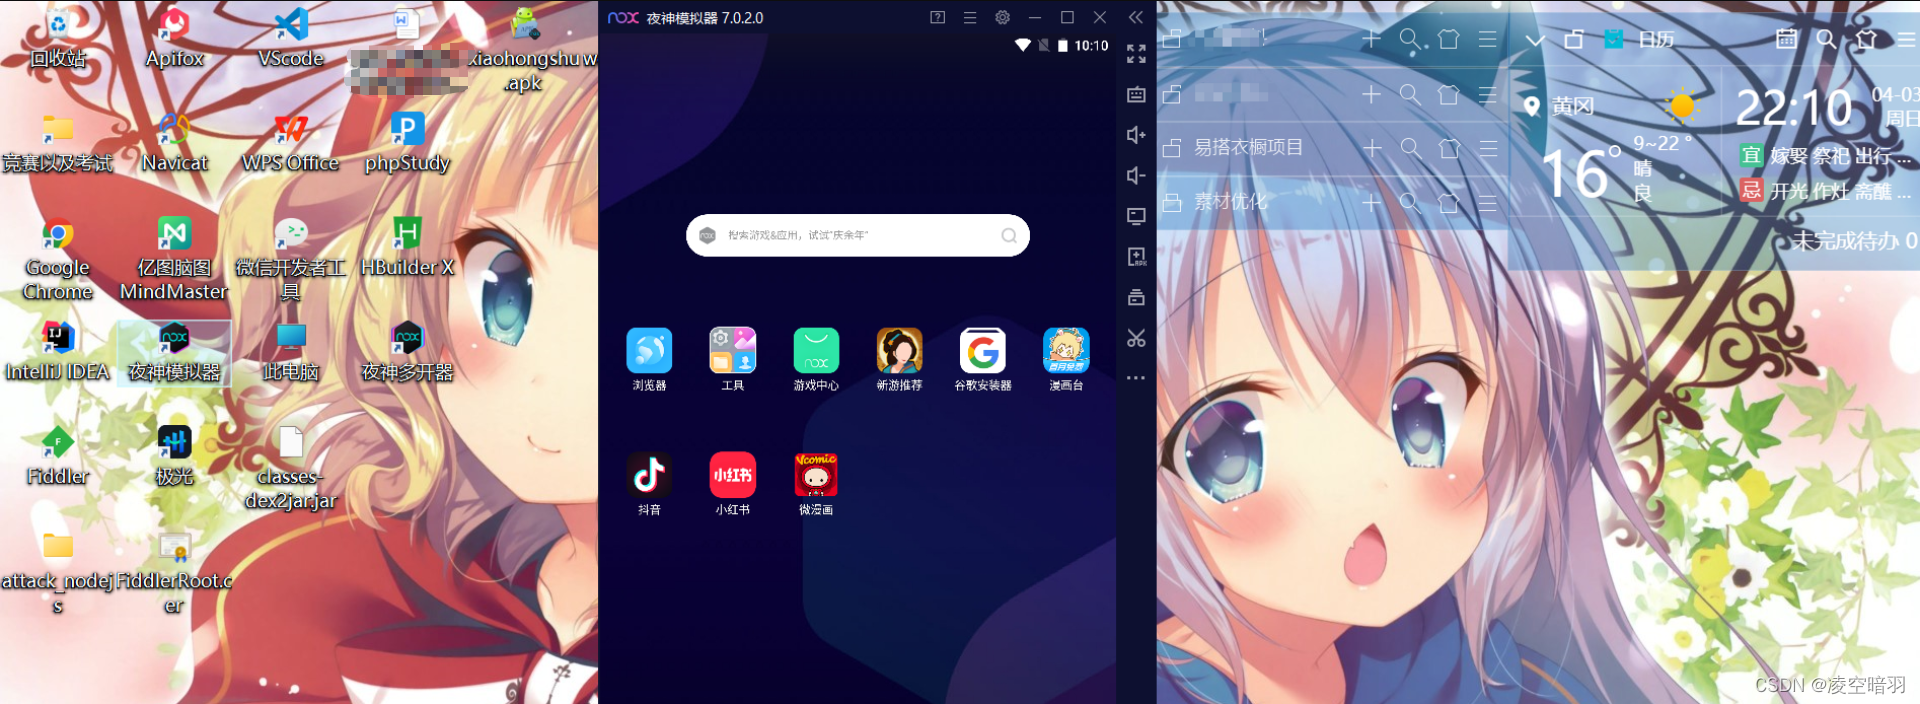The height and width of the screenshot is (704, 1920).
Task: Open the 素材优化 row menu
Action: (x=1488, y=202)
